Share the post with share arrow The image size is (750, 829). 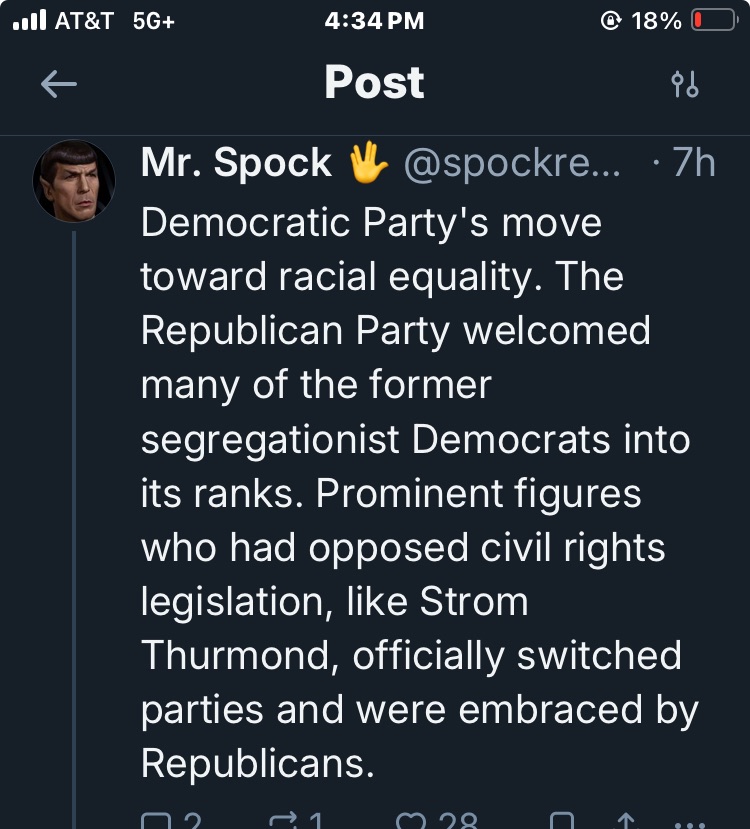[626, 822]
